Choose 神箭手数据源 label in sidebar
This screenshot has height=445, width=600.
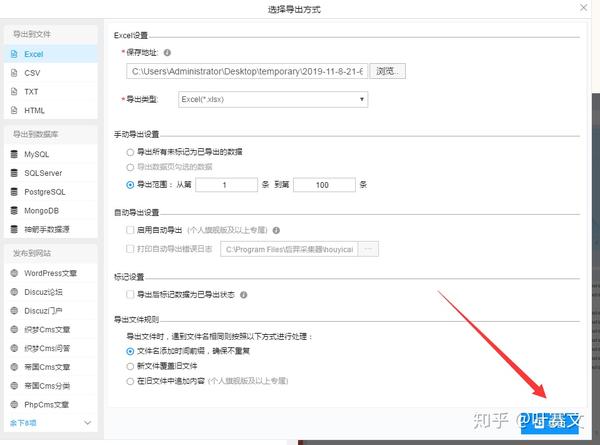pos(47,229)
